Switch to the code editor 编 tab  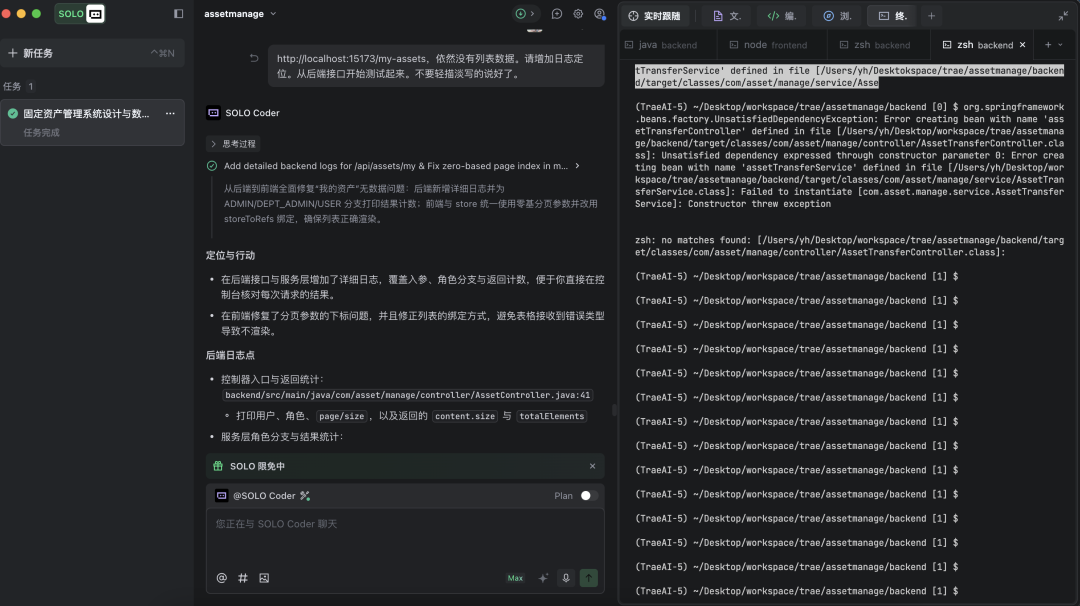(x=782, y=16)
